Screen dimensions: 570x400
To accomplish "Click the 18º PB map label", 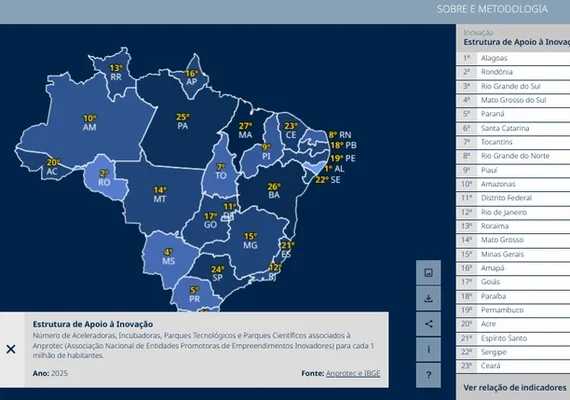I will pos(344,145).
